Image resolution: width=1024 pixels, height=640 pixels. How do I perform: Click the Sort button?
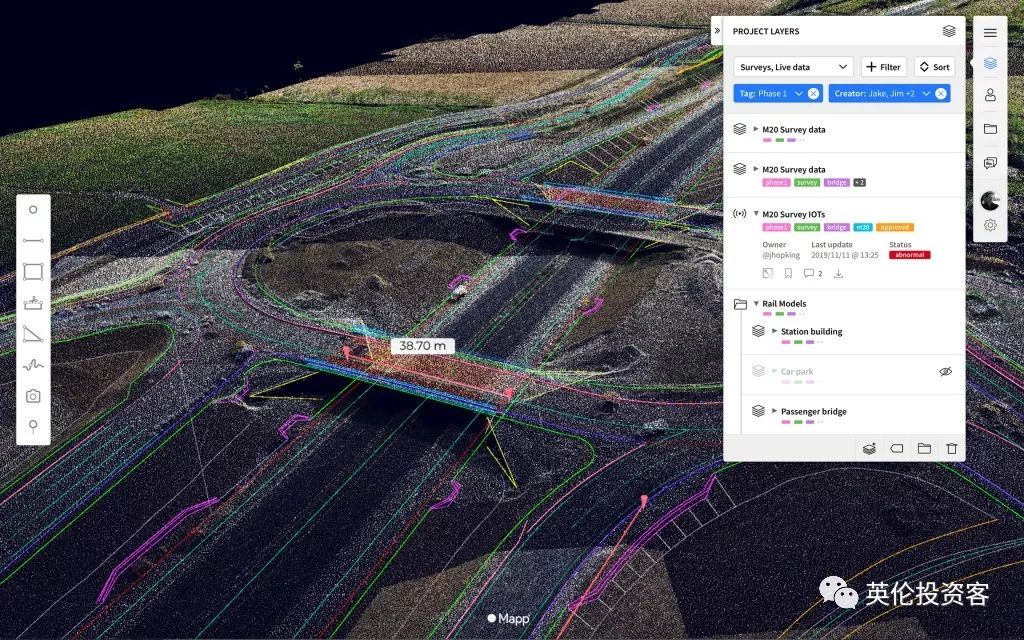(935, 67)
